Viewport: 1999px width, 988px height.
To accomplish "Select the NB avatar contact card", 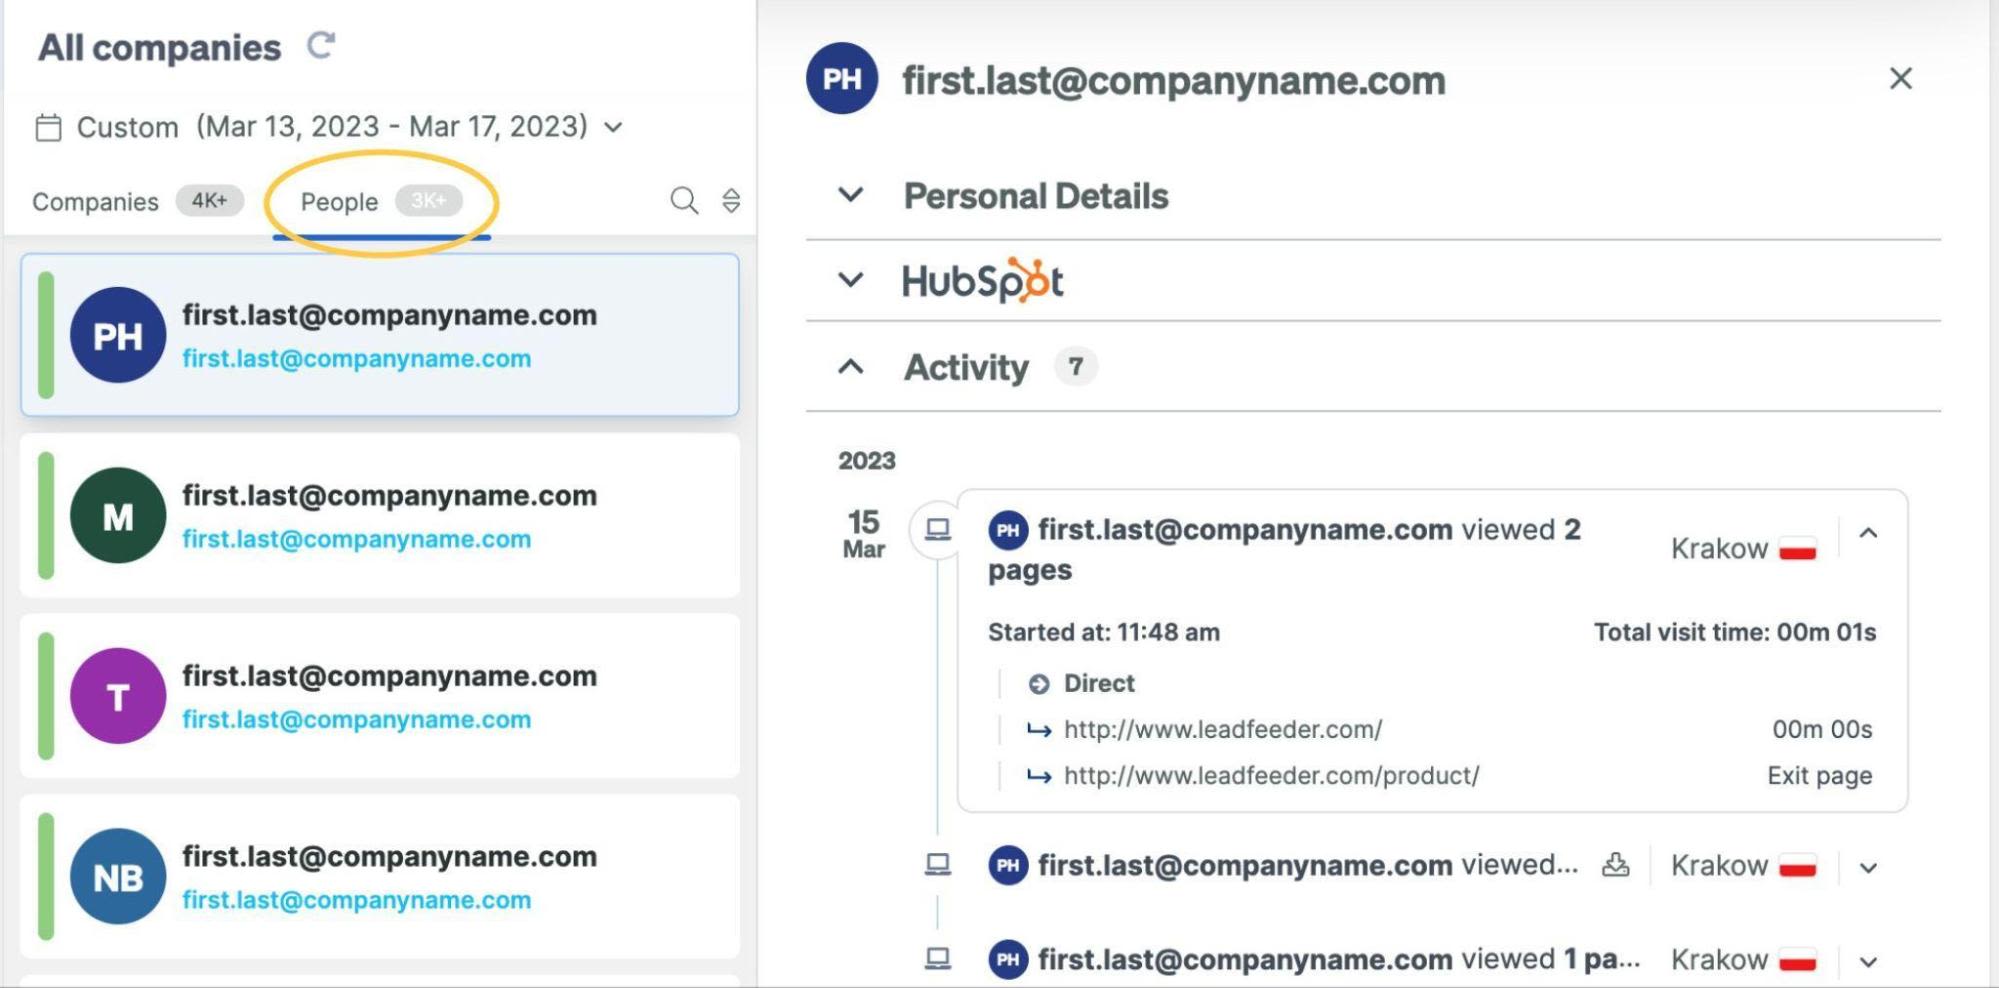I will click(380, 877).
